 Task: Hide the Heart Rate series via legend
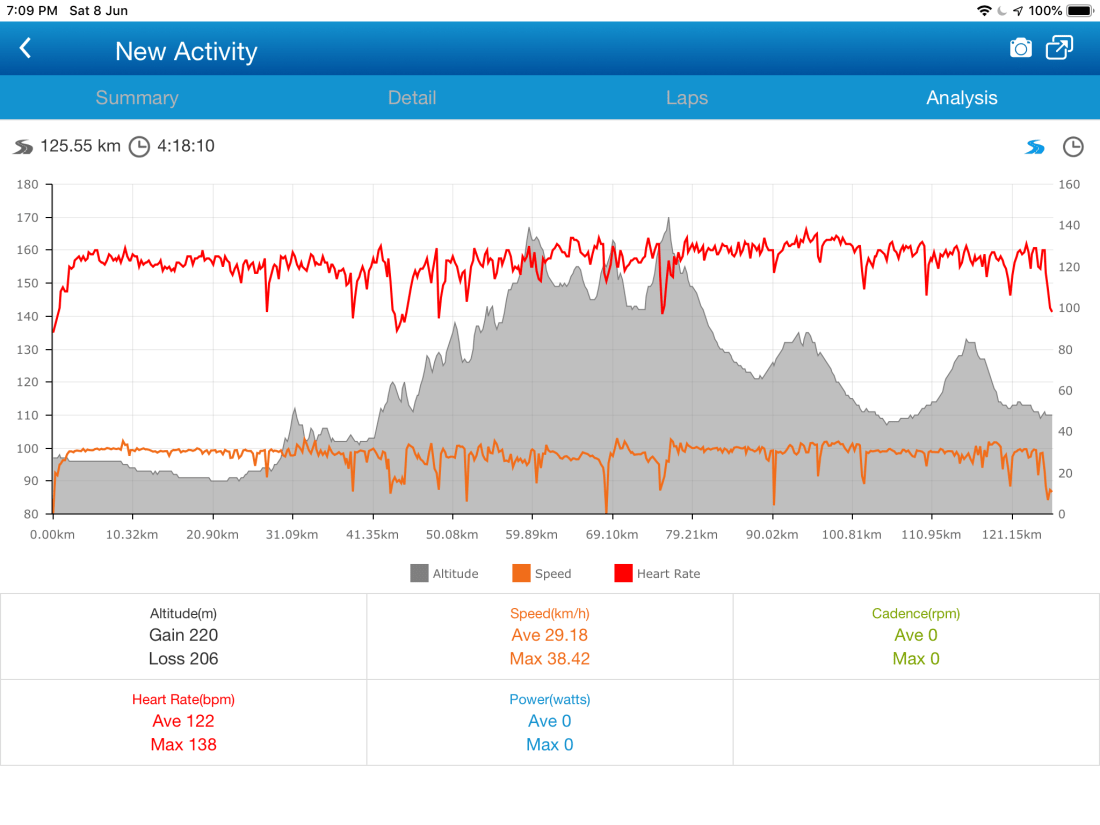point(668,574)
